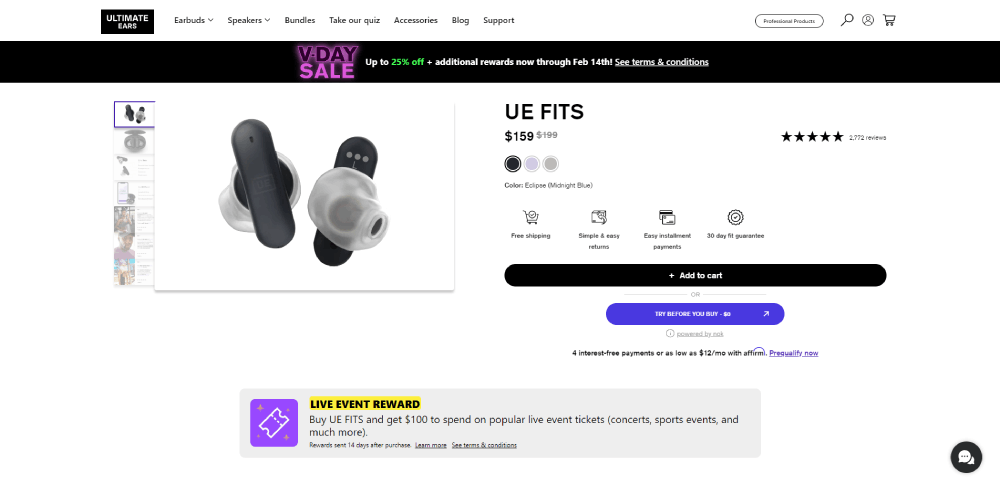Select the first product thumbnail image
Screen dimensions: 1000x484
click(x=134, y=114)
